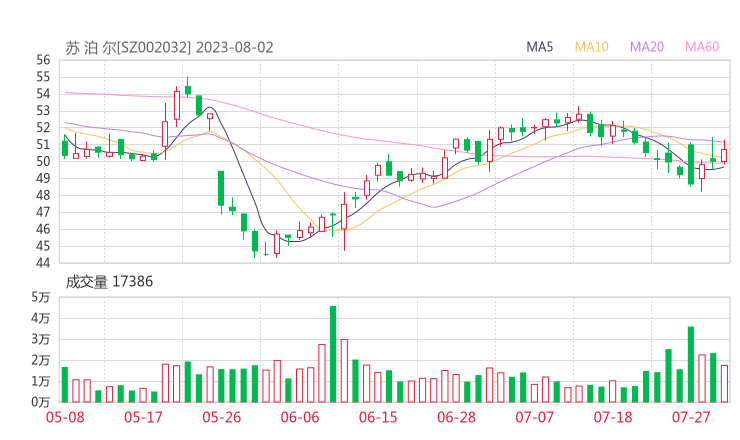Click the 06-15 date axis label
Viewport: 740px width, 440px height.
tap(378, 417)
